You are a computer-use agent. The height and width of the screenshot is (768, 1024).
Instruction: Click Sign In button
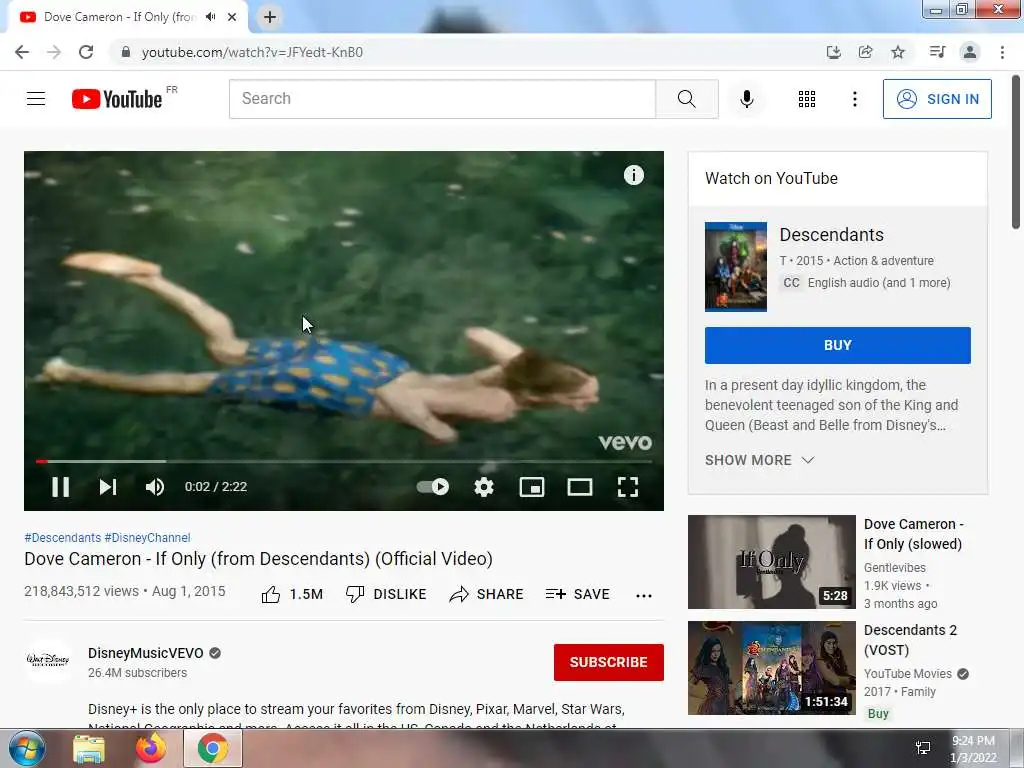(x=937, y=99)
